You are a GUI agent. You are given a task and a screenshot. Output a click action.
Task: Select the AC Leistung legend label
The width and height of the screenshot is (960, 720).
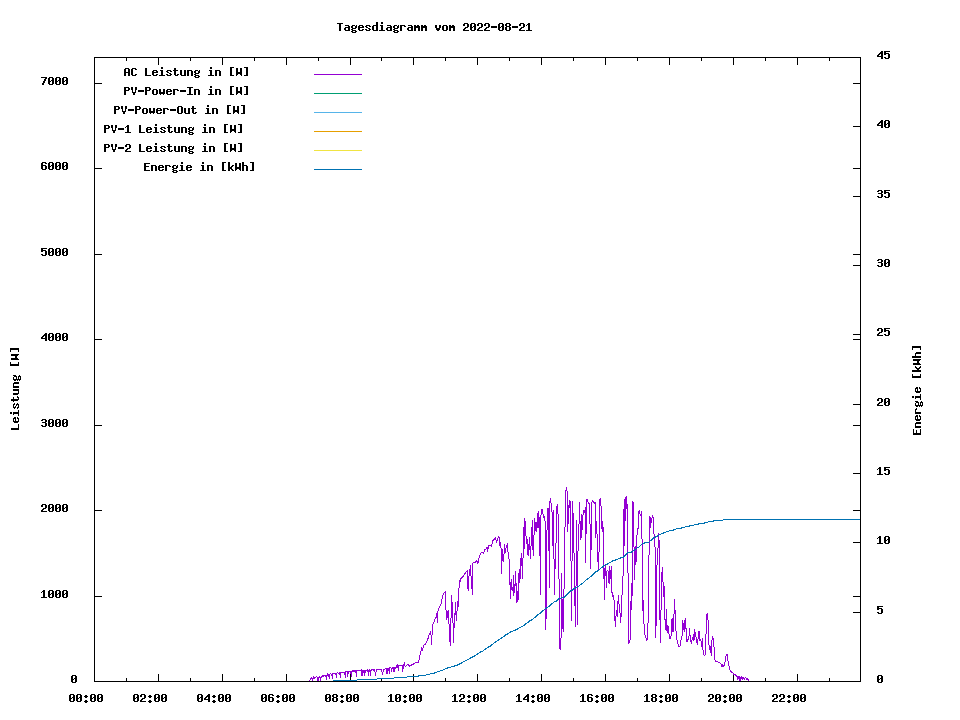(x=186, y=72)
